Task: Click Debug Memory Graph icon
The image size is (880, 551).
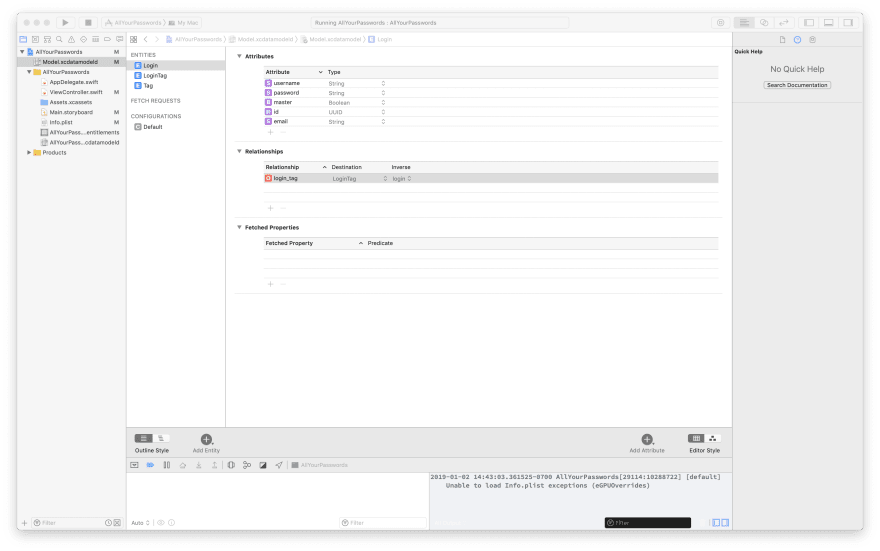Action: point(247,465)
